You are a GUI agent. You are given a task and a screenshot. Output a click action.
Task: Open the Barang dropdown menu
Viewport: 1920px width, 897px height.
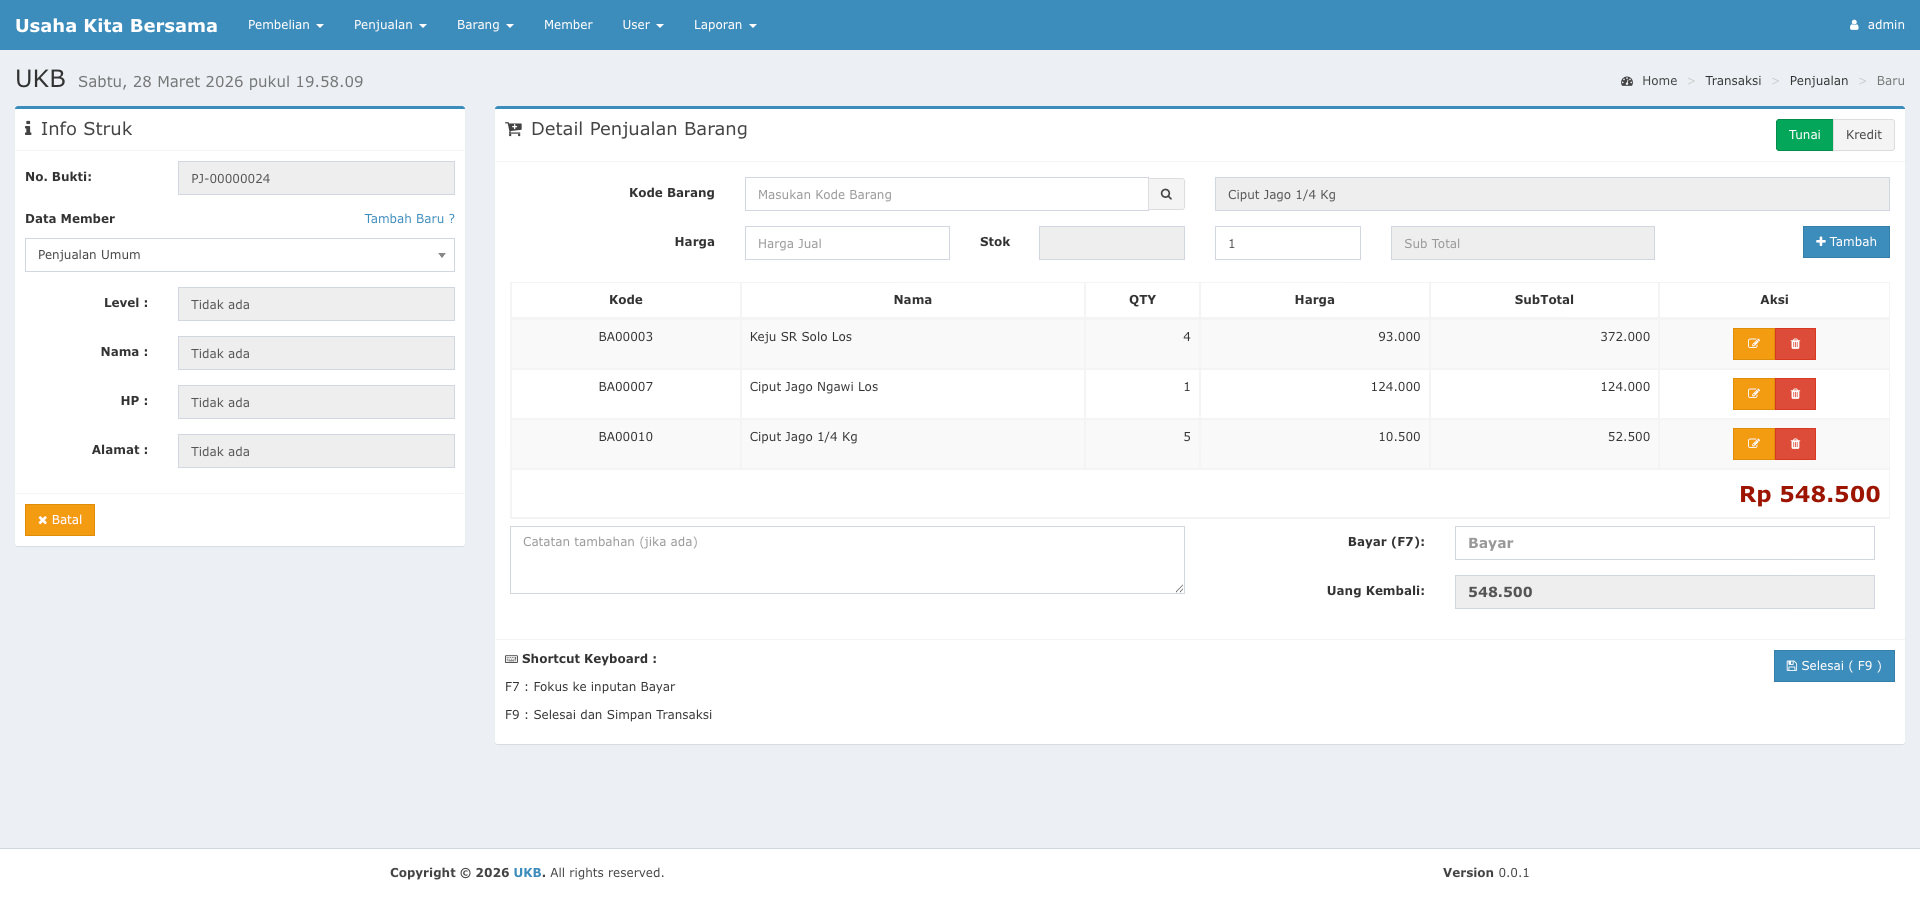[484, 25]
